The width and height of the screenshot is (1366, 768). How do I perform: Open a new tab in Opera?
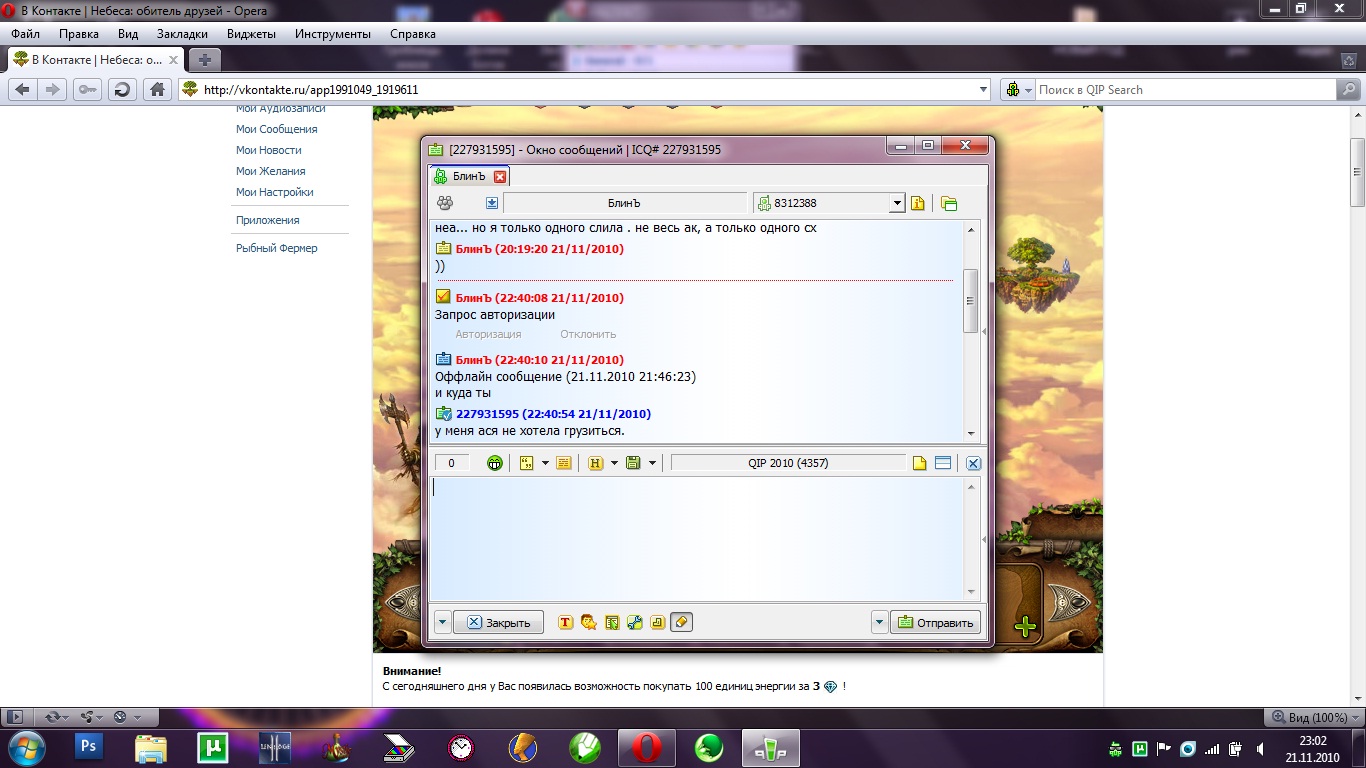(204, 59)
